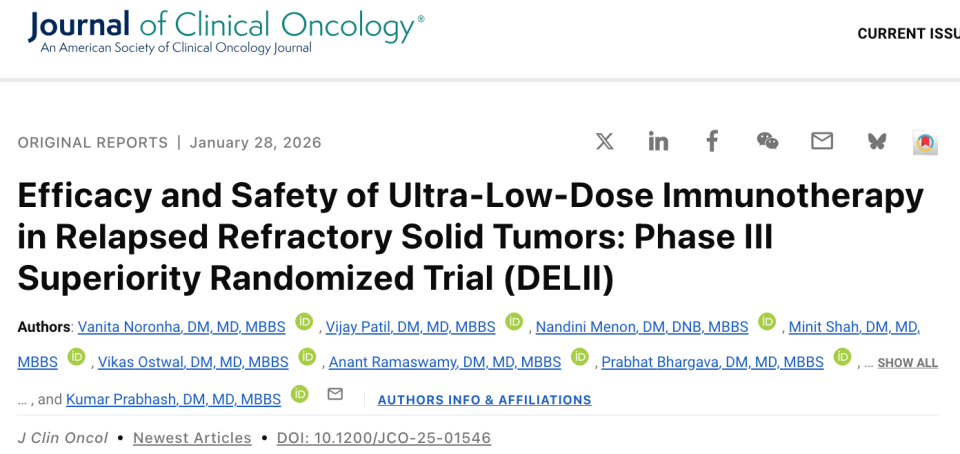Share article on LinkedIn
The image size is (960, 454).
658,141
